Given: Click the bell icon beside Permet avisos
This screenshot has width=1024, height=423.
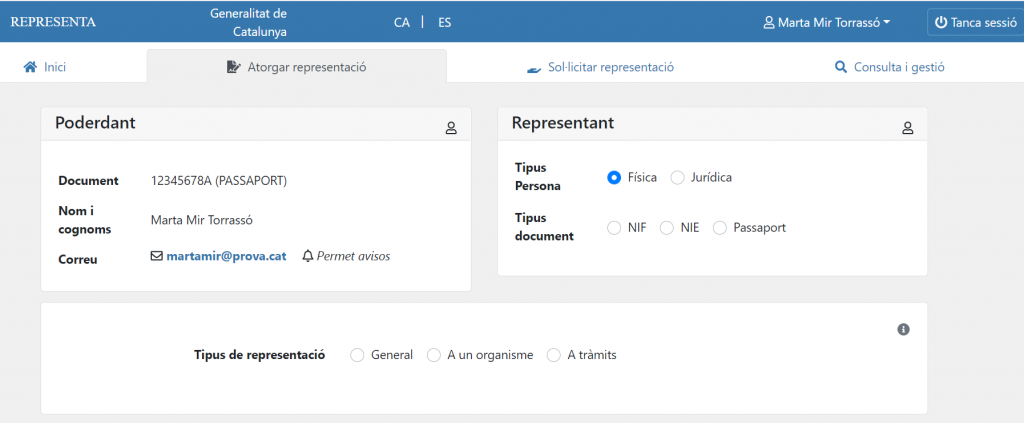Looking at the screenshot, I should tap(308, 256).
